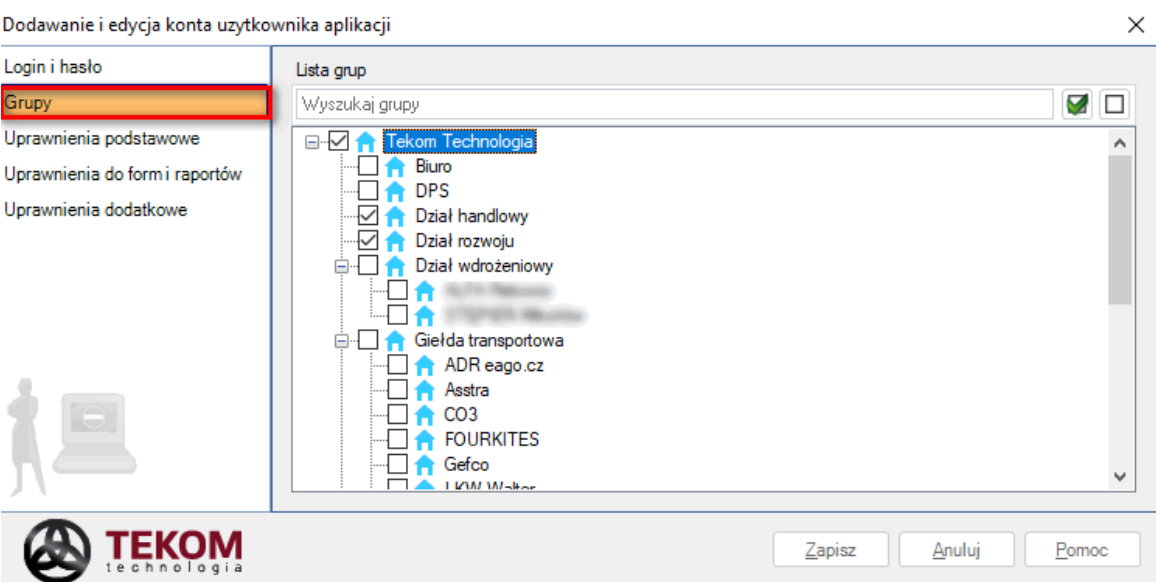Enable the ADR eago.cz checkbox
This screenshot has width=1162, height=582.
click(x=398, y=366)
